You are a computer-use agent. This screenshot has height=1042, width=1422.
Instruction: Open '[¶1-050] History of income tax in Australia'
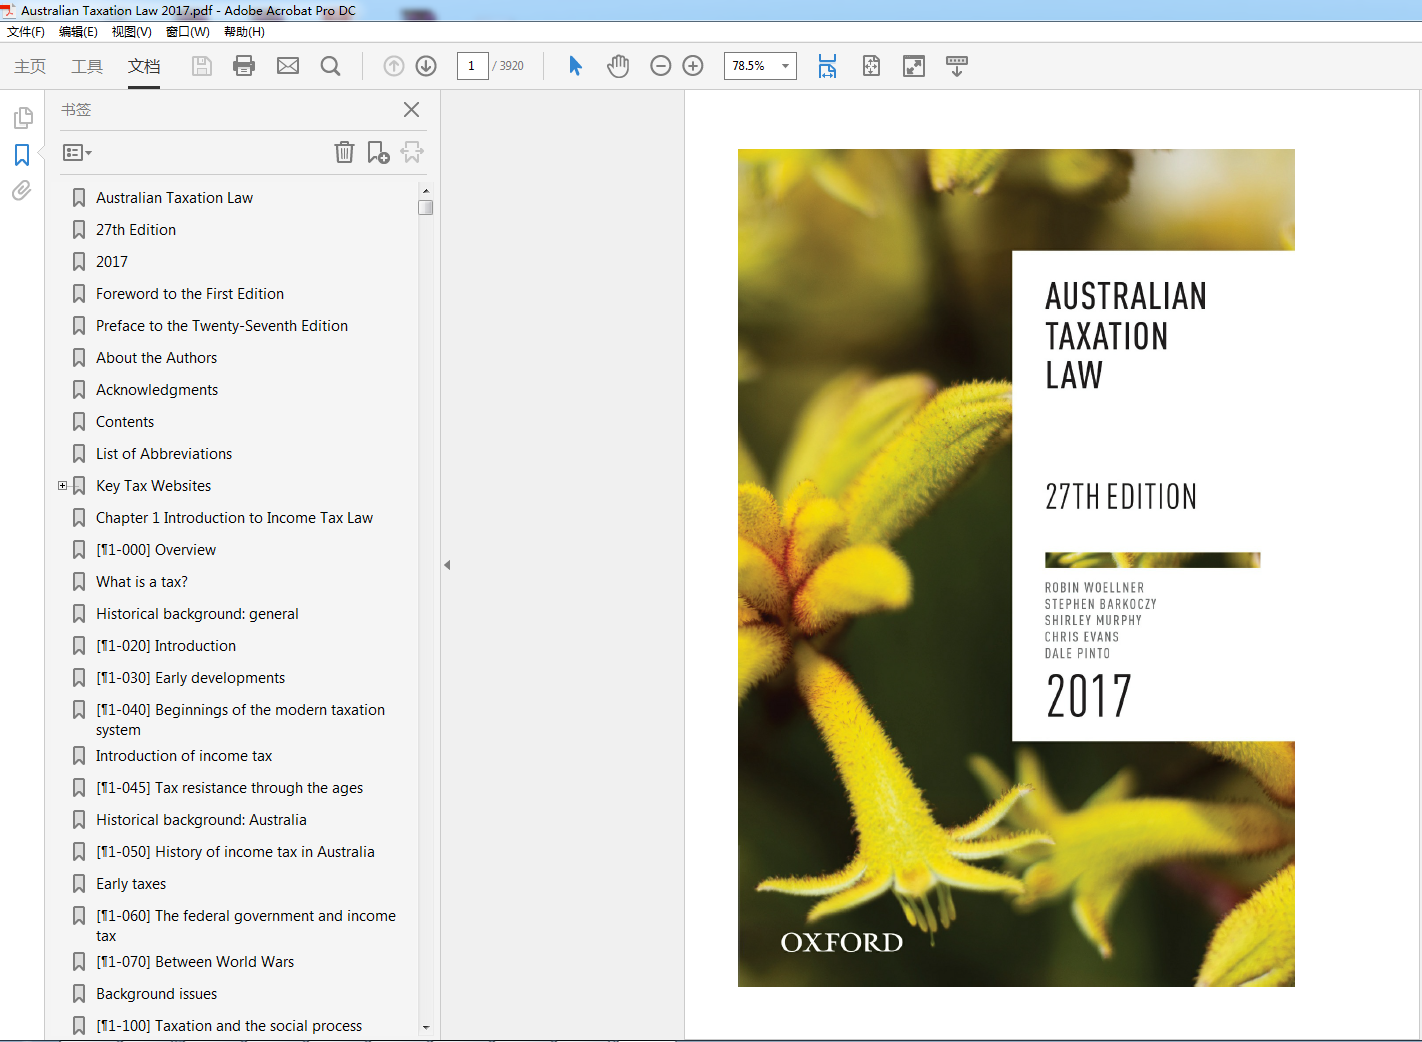tap(235, 852)
